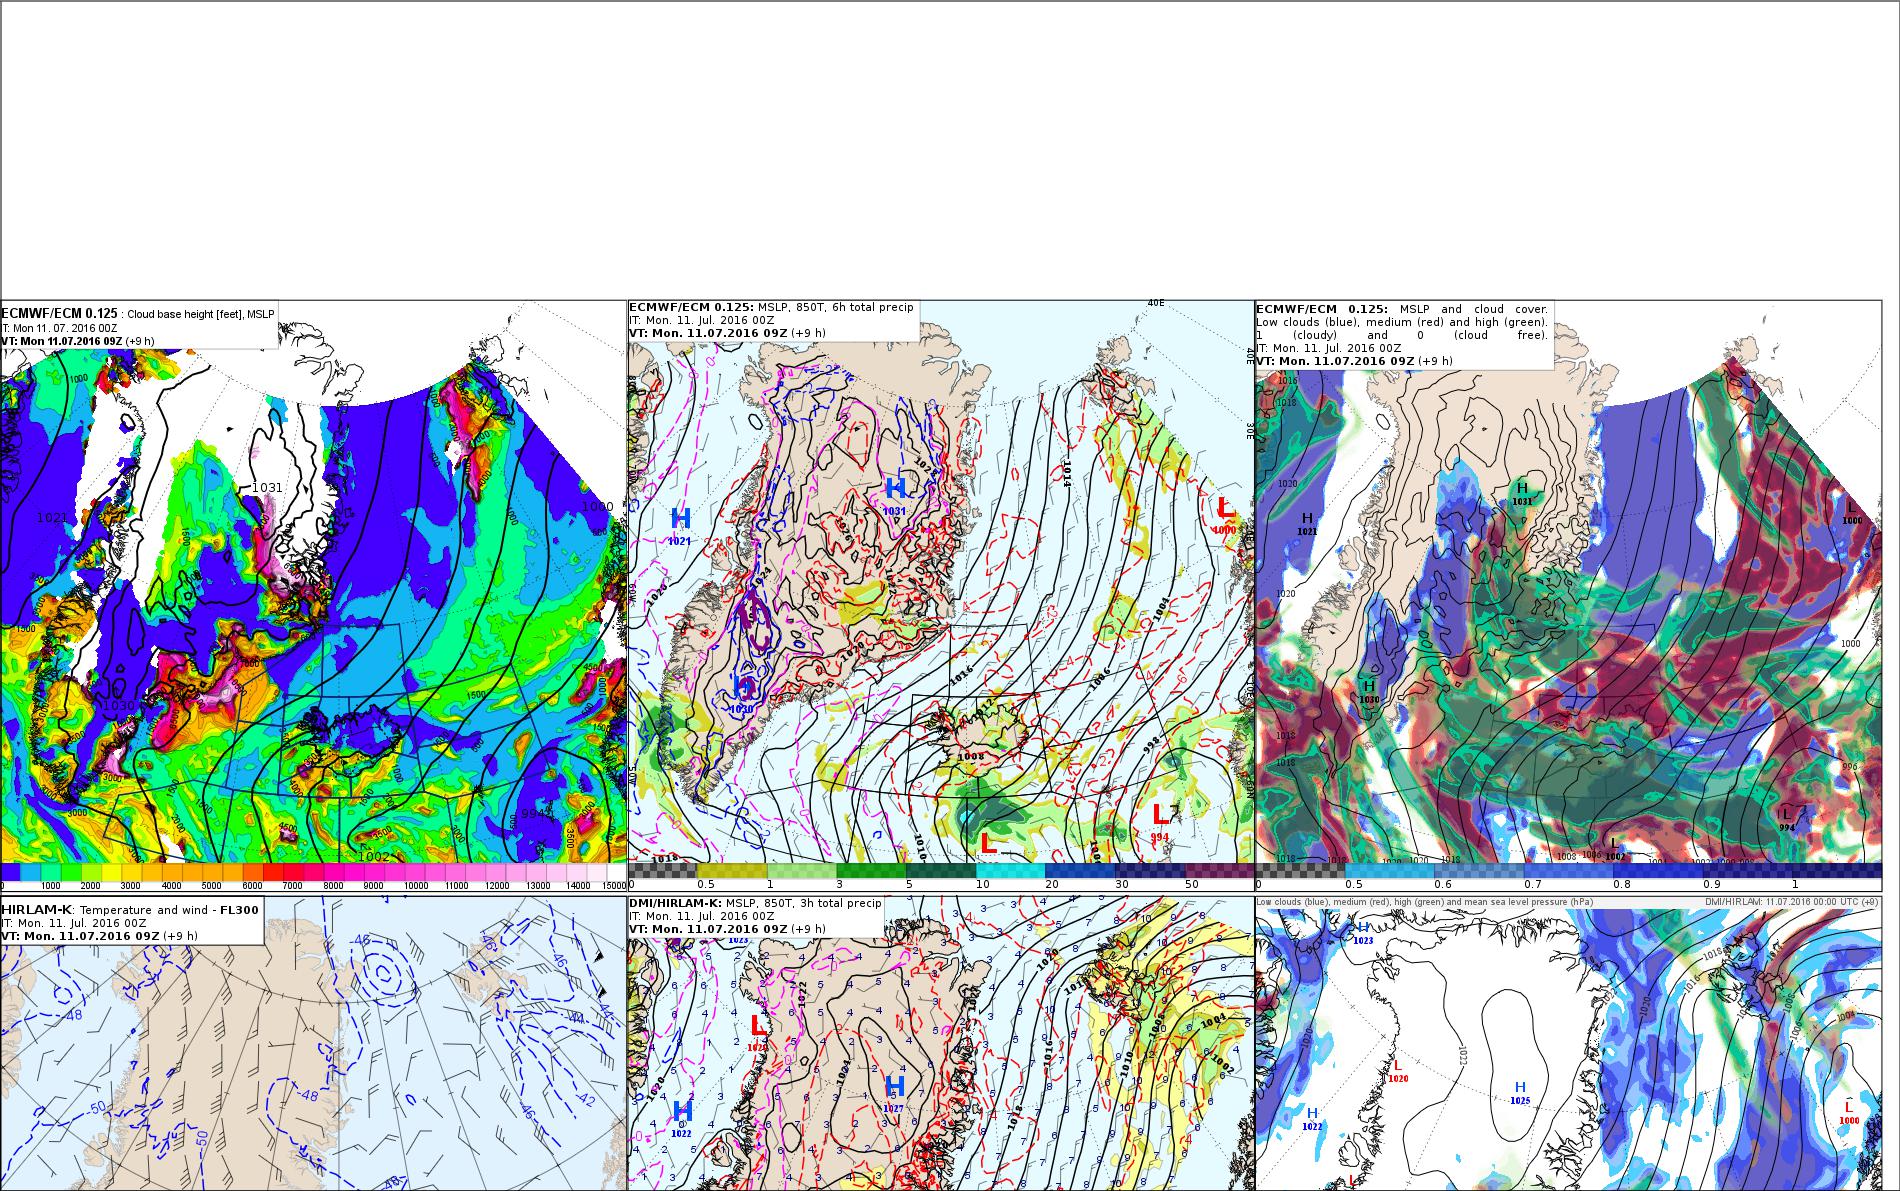The image size is (1900, 1191).
Task: Click the L 994 low marker in the 6h precip map
Action: click(1160, 821)
